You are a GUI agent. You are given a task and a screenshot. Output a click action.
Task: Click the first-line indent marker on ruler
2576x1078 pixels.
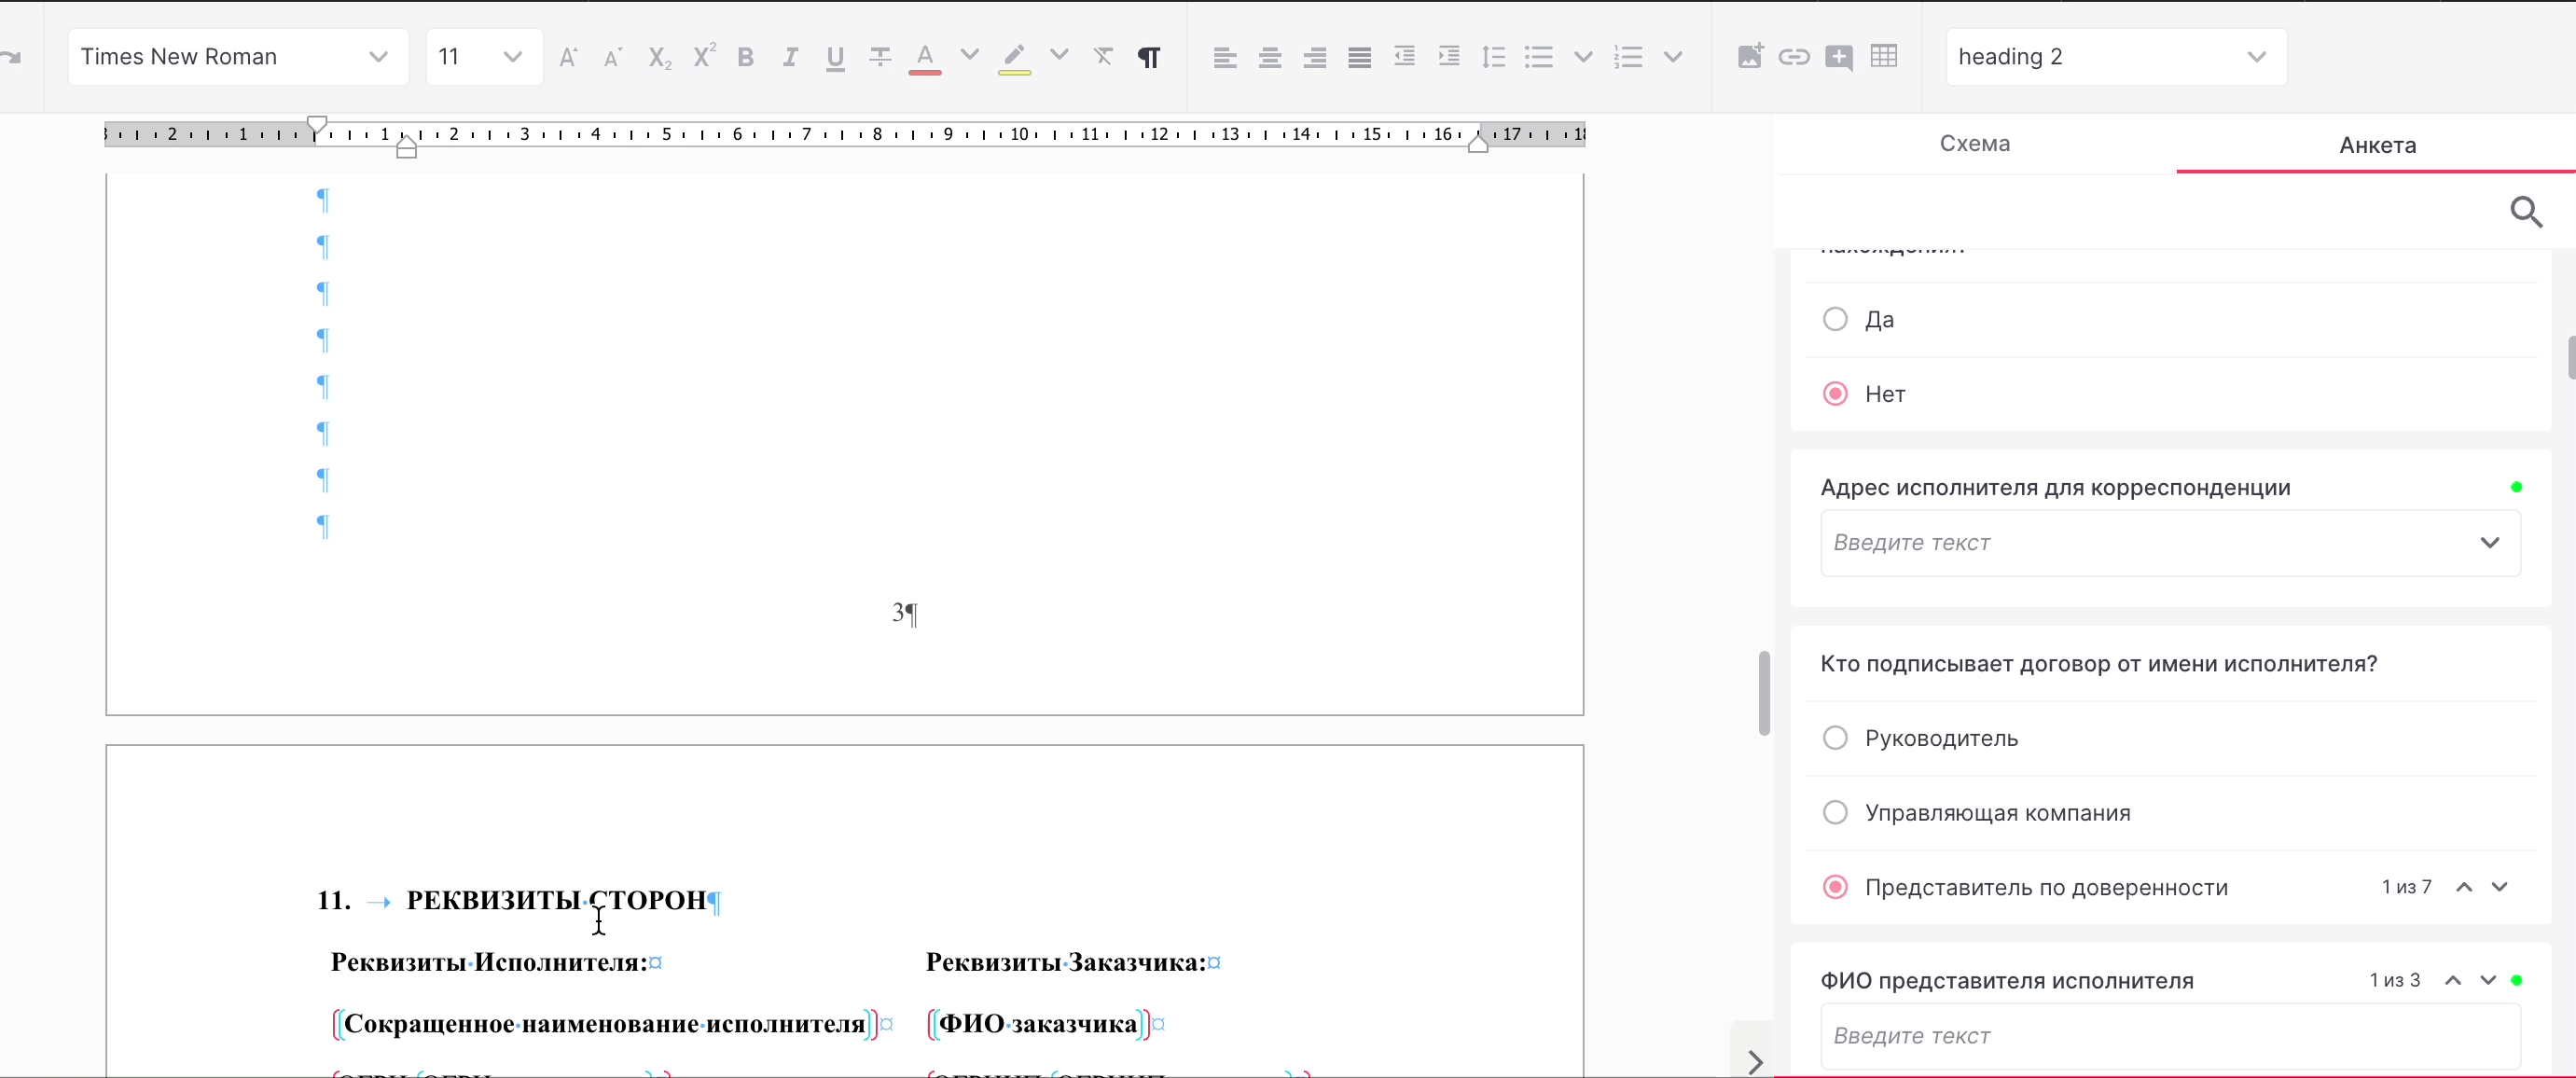(316, 125)
